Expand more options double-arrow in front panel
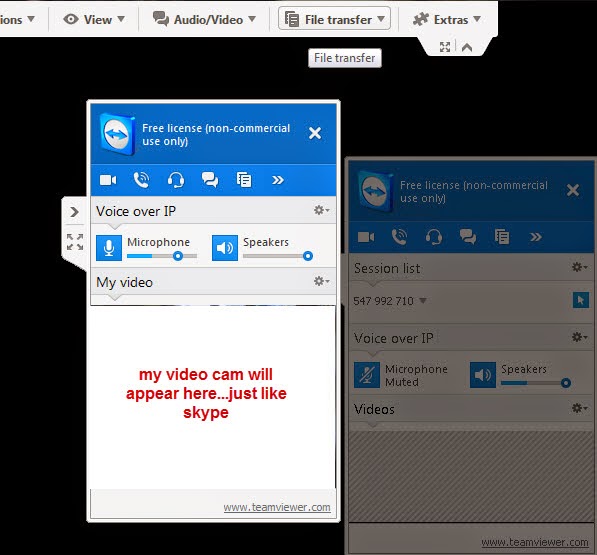 278,180
